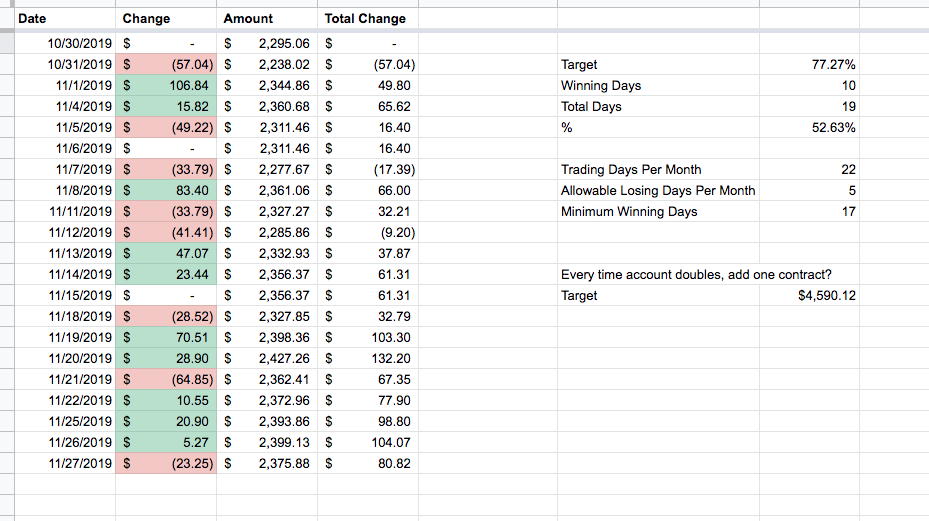The height and width of the screenshot is (521, 929).
Task: Click the 65.62 total change cell
Action: [368, 107]
